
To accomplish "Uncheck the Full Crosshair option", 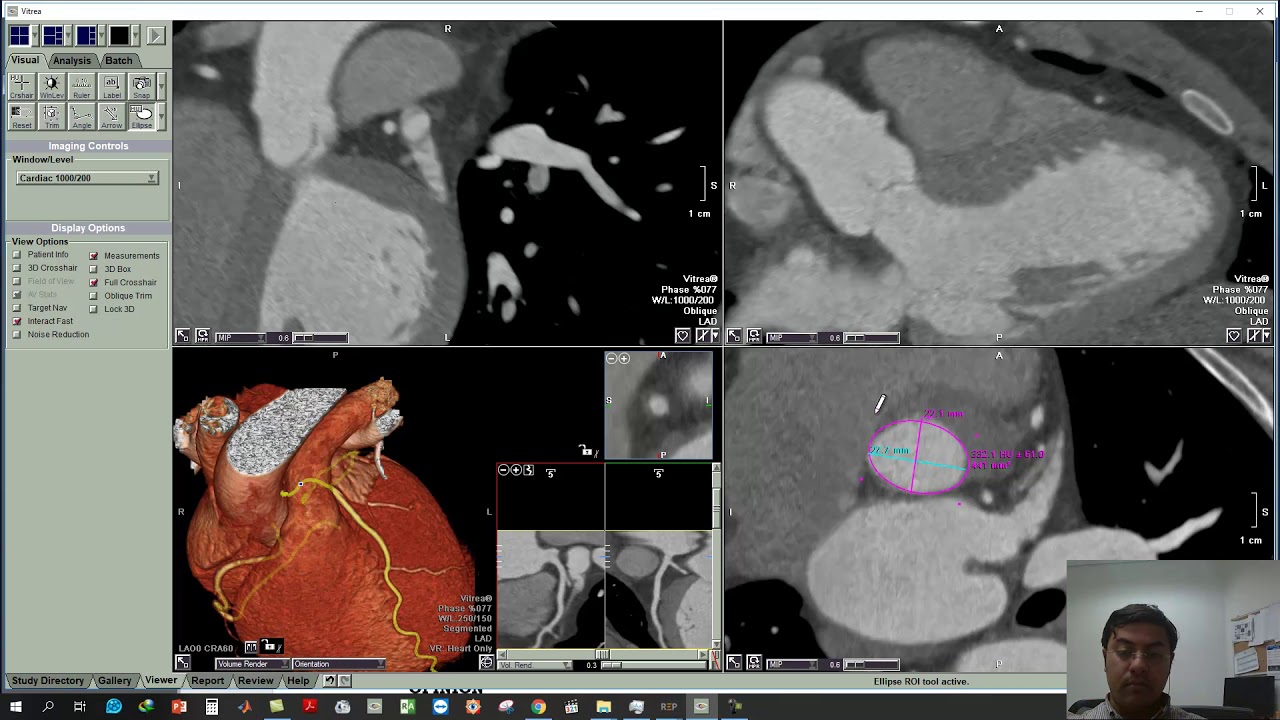I will point(93,282).
